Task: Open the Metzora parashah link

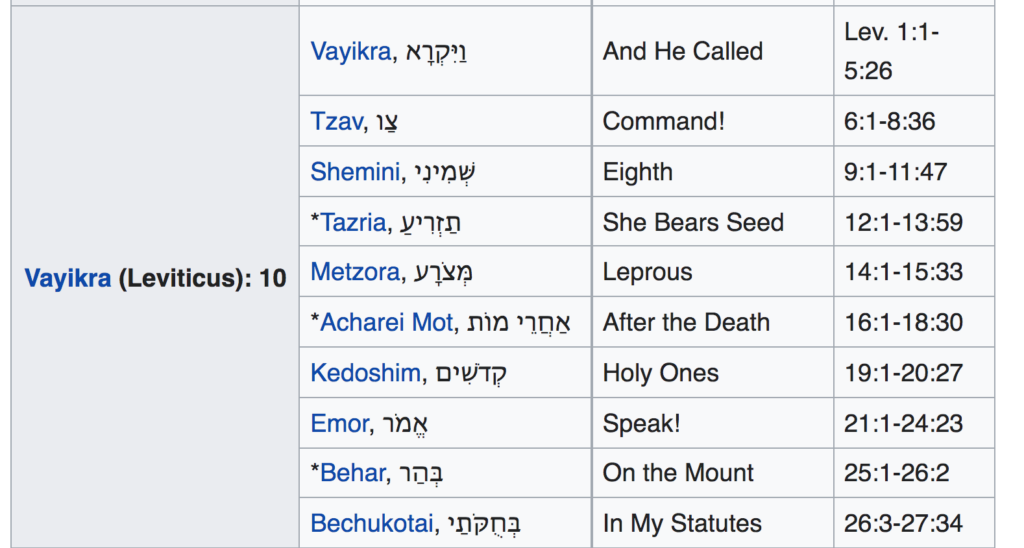Action: point(355,272)
